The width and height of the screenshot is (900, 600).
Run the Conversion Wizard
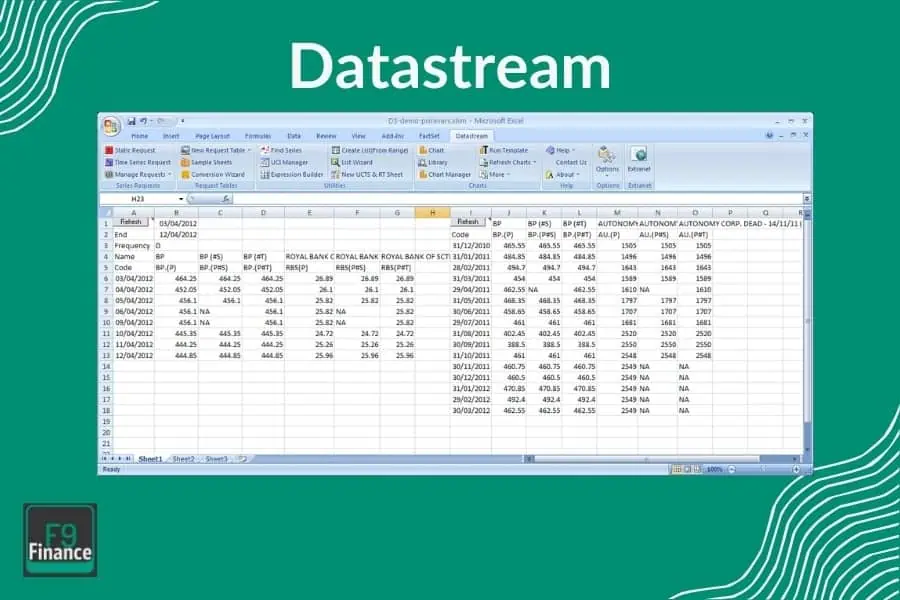coord(213,172)
